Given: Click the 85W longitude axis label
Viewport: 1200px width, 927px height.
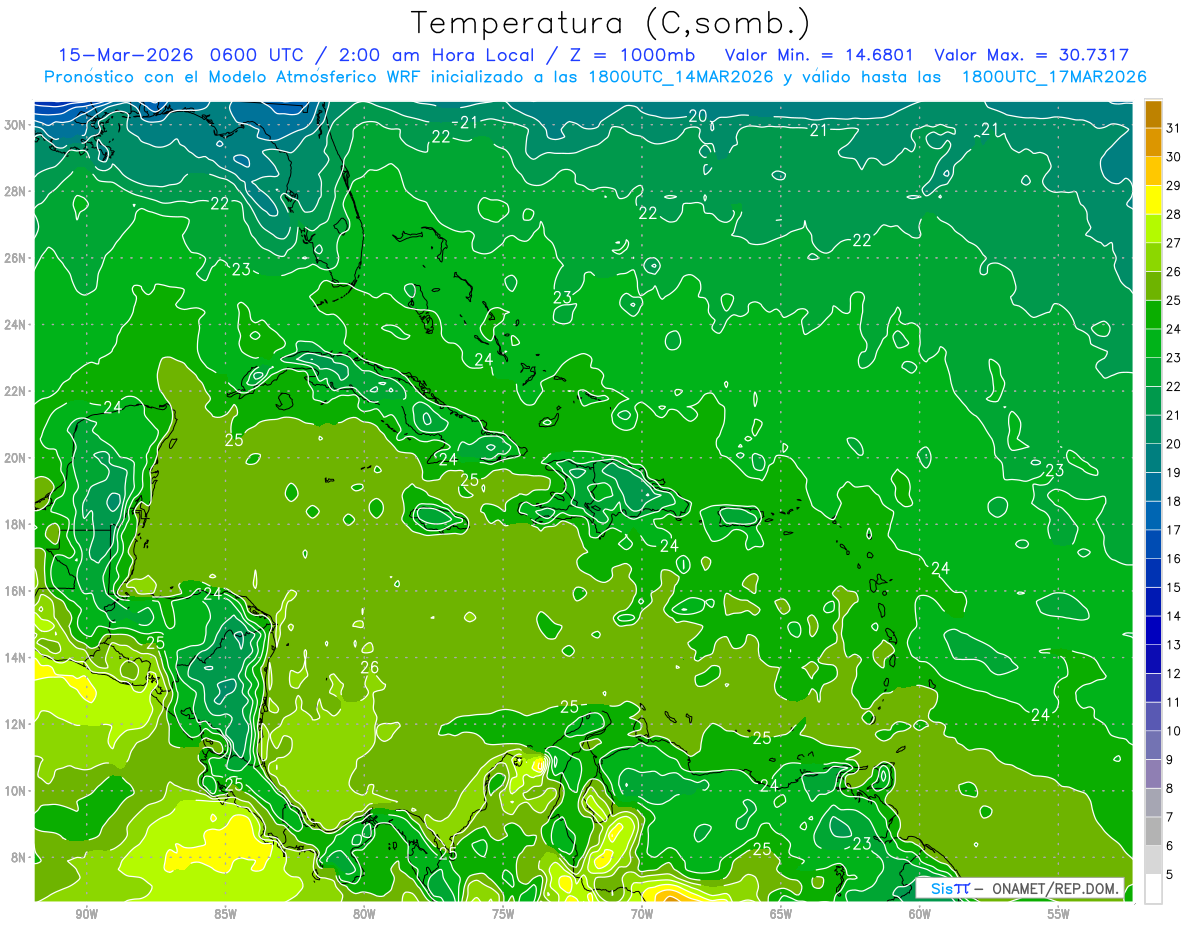Looking at the screenshot, I should coord(225,914).
